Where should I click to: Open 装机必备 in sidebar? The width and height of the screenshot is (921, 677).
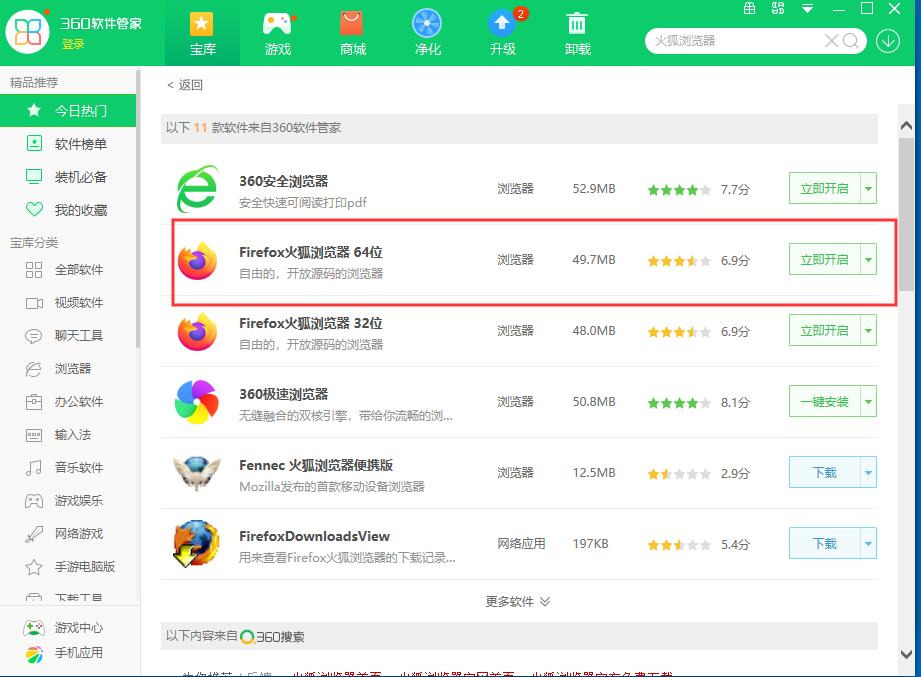[x=68, y=177]
